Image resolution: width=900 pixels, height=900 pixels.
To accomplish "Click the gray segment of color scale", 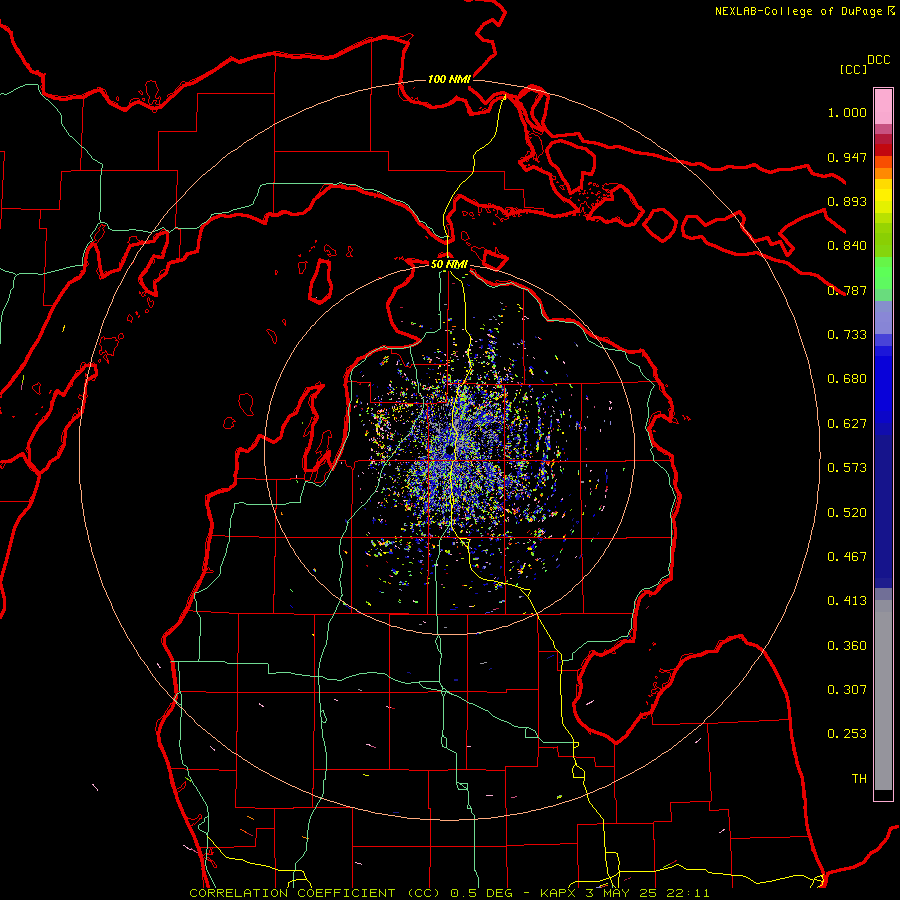I will pos(883,695).
